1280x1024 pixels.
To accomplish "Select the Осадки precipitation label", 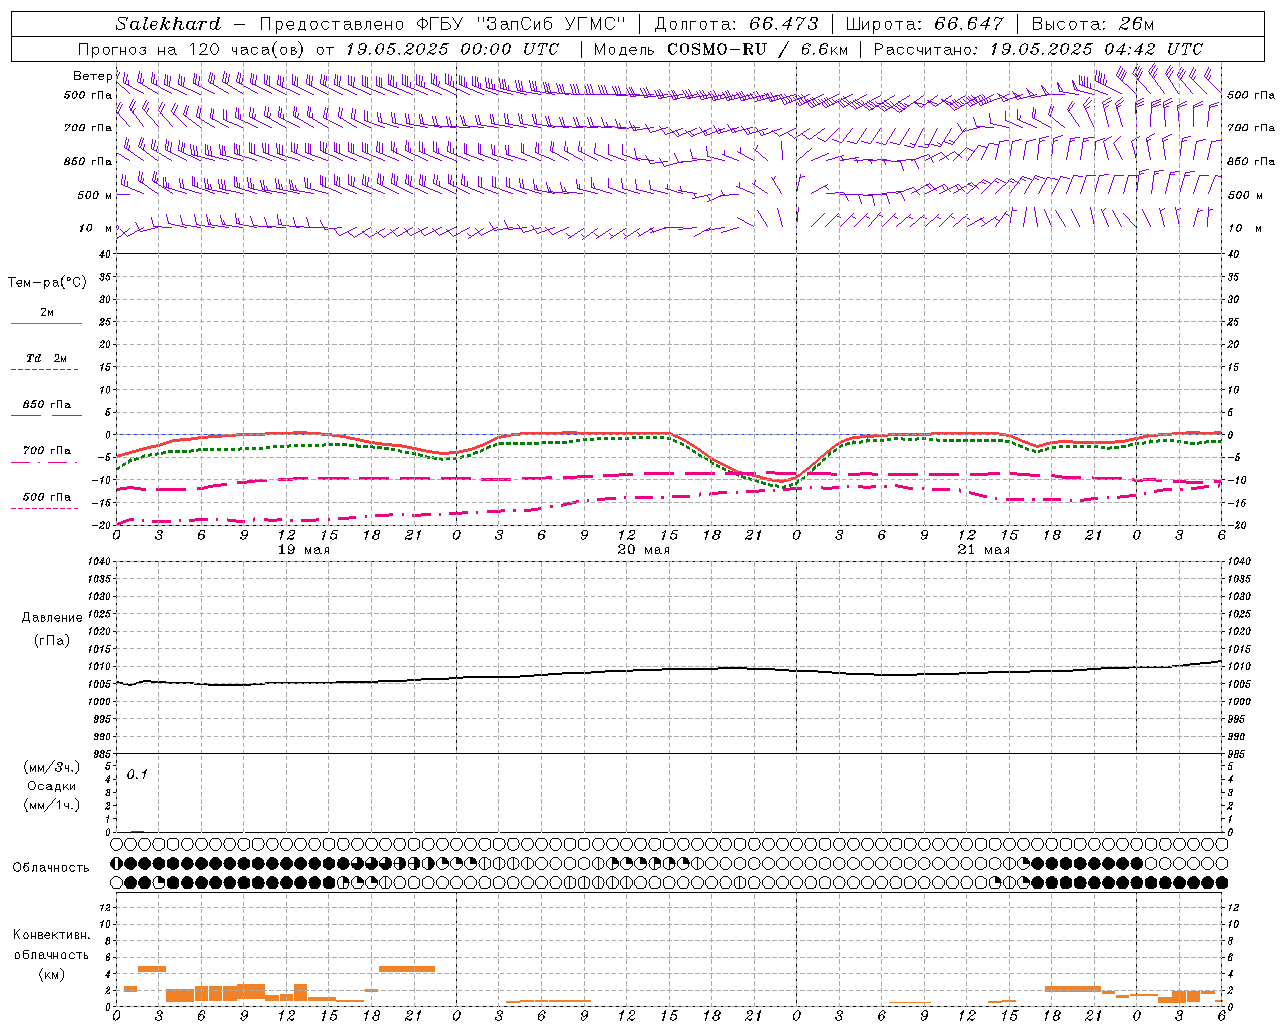I will (x=52, y=786).
